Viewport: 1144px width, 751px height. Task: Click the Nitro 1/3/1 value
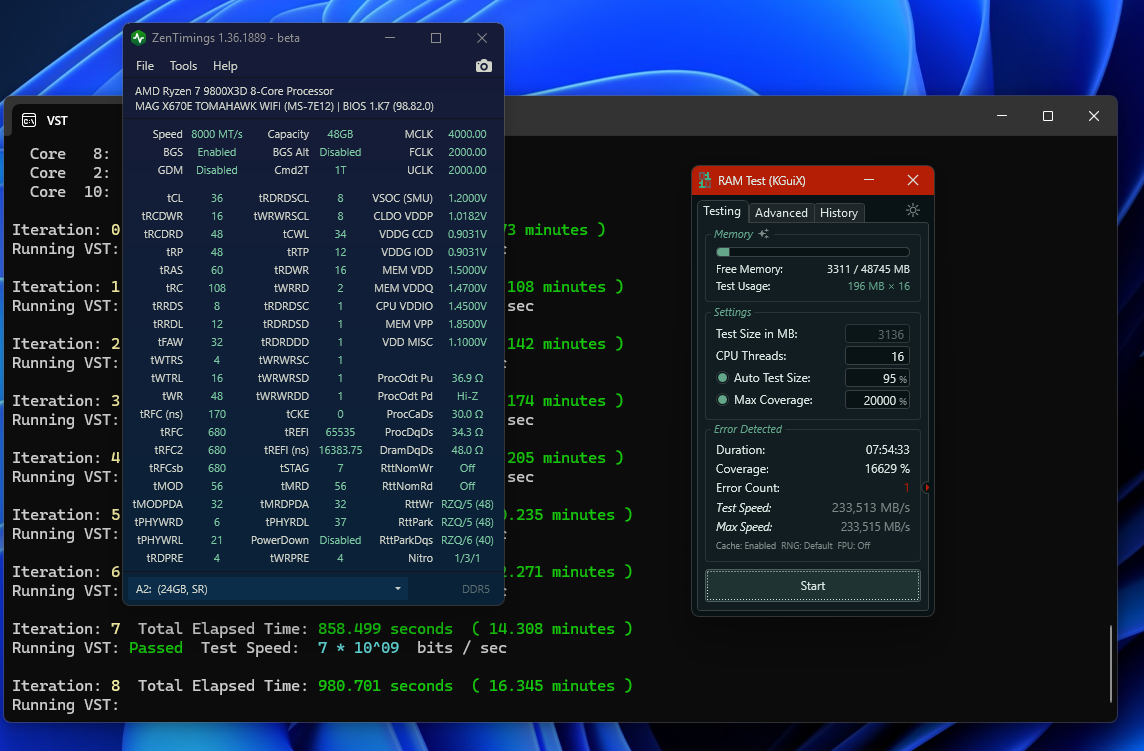click(467, 558)
